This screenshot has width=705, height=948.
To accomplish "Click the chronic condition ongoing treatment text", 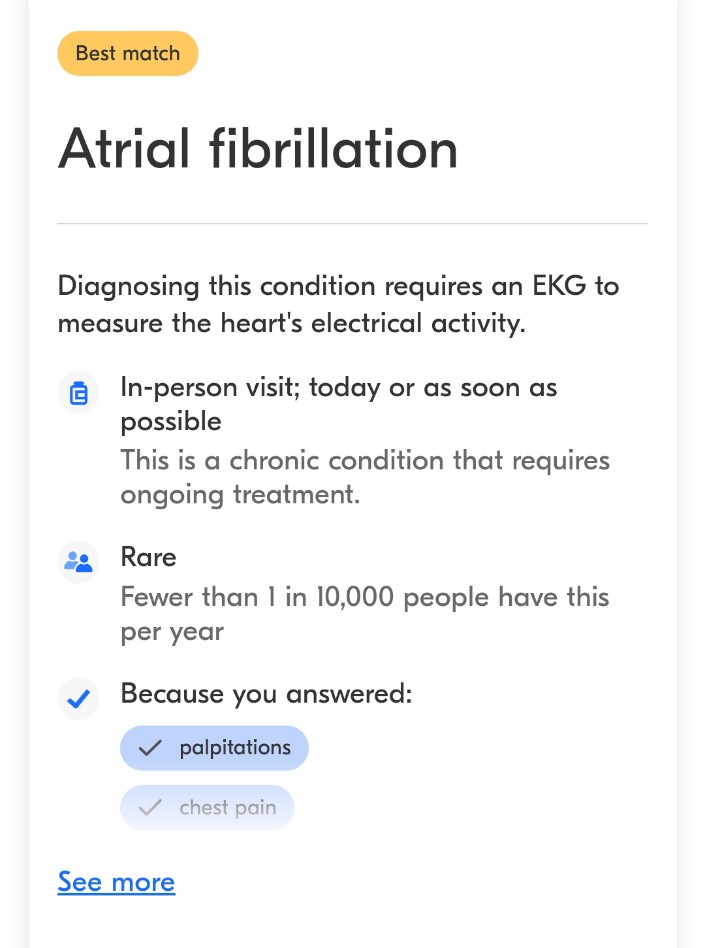I will pyautogui.click(x=365, y=477).
